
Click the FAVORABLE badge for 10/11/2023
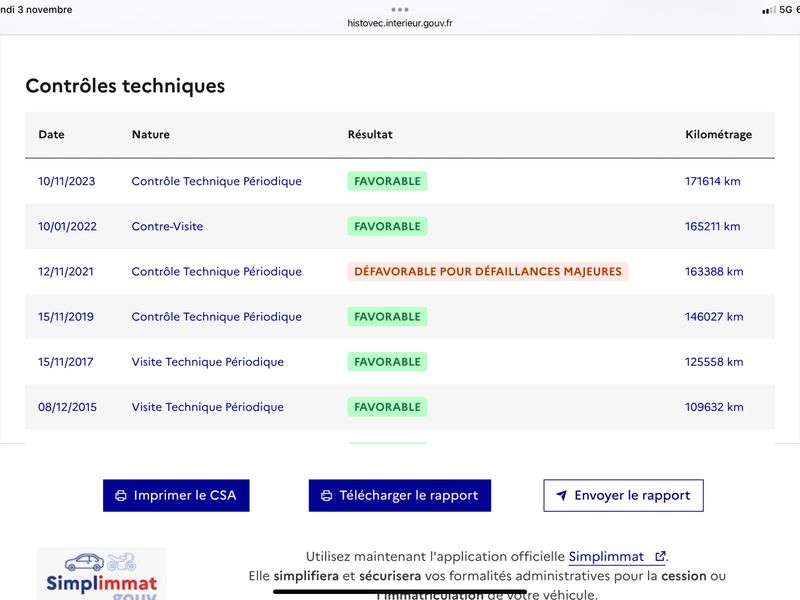click(387, 181)
